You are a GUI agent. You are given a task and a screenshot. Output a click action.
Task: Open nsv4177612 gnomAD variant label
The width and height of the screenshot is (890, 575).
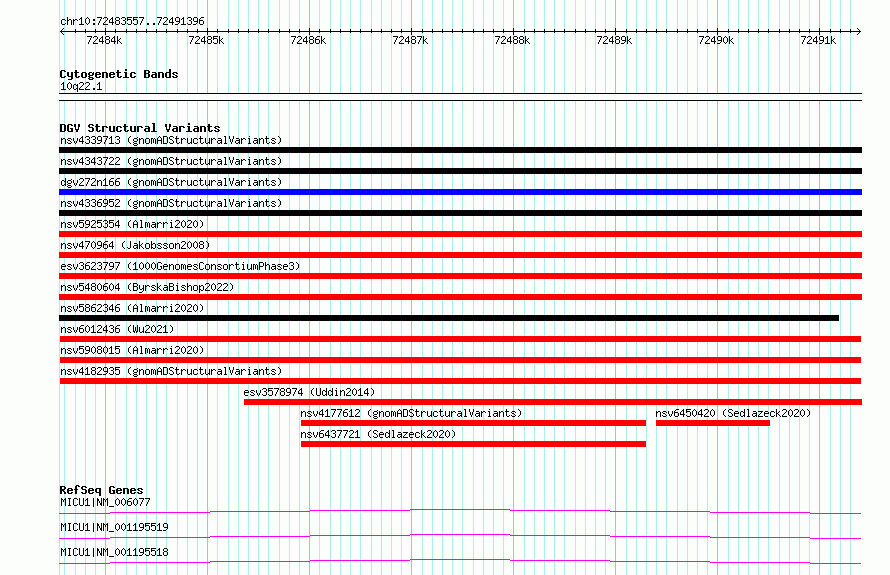point(411,413)
